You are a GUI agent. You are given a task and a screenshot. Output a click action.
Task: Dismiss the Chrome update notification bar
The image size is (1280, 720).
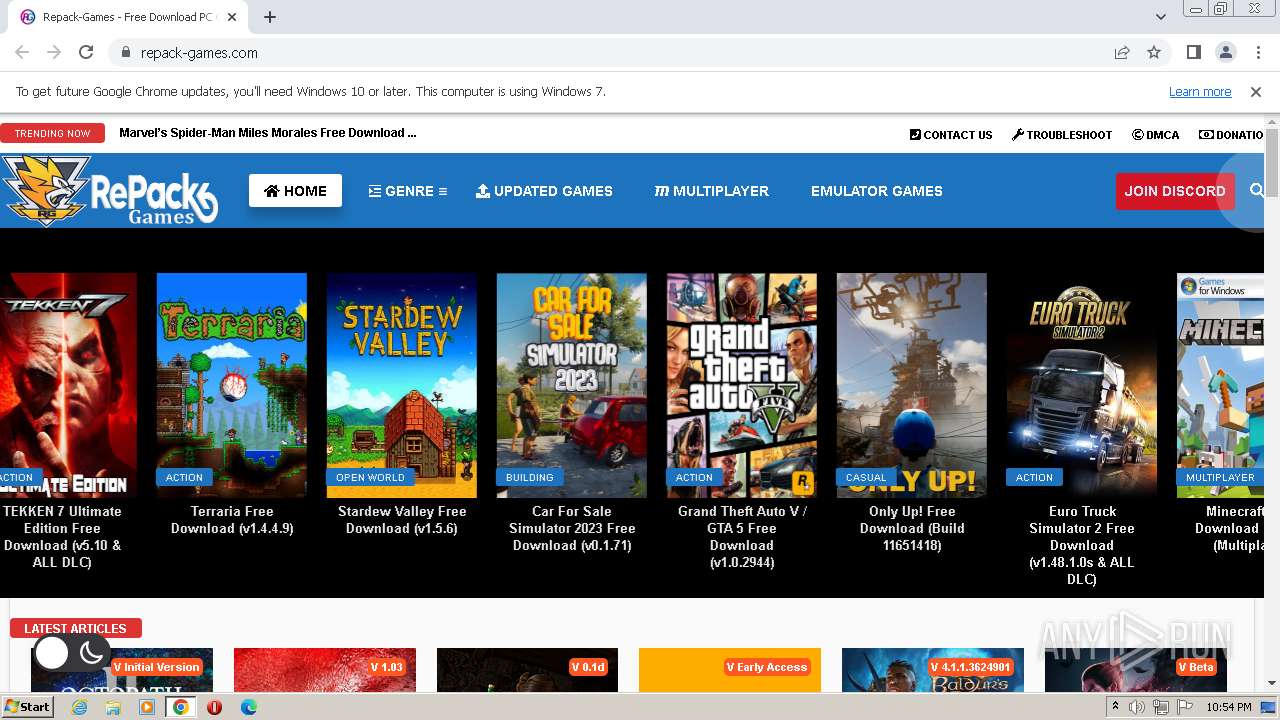pyautogui.click(x=1256, y=92)
